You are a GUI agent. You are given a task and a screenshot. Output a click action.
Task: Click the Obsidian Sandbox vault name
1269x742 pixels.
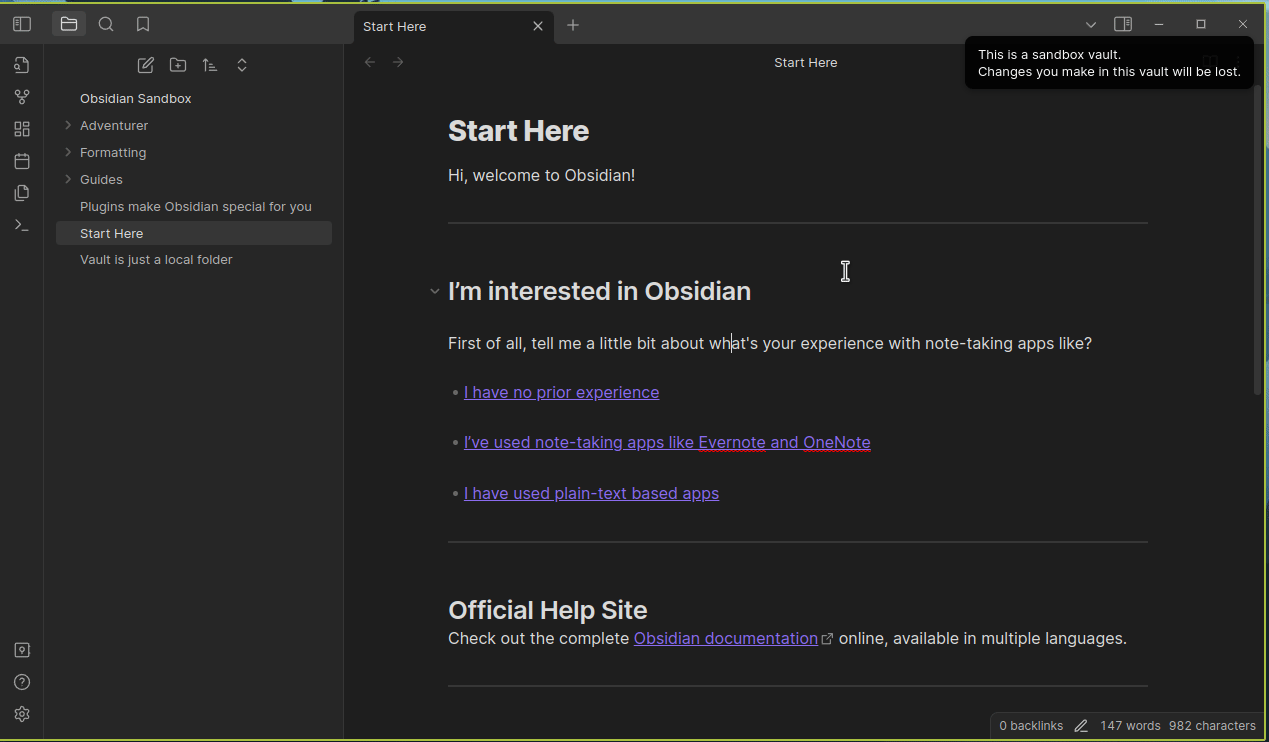tap(136, 98)
